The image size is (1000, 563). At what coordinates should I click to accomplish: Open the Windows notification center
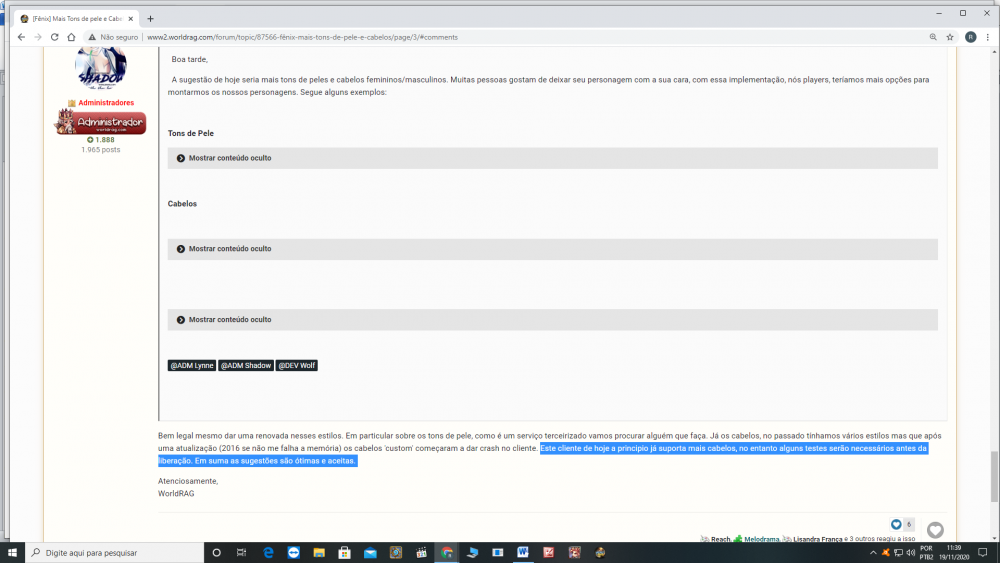point(983,552)
